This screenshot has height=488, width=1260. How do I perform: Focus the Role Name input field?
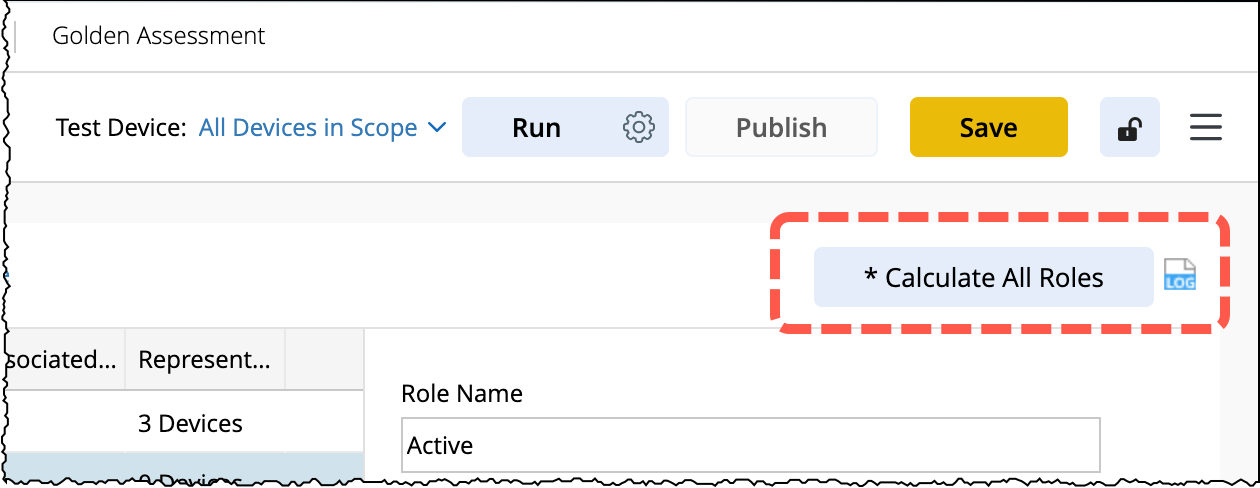tap(750, 445)
